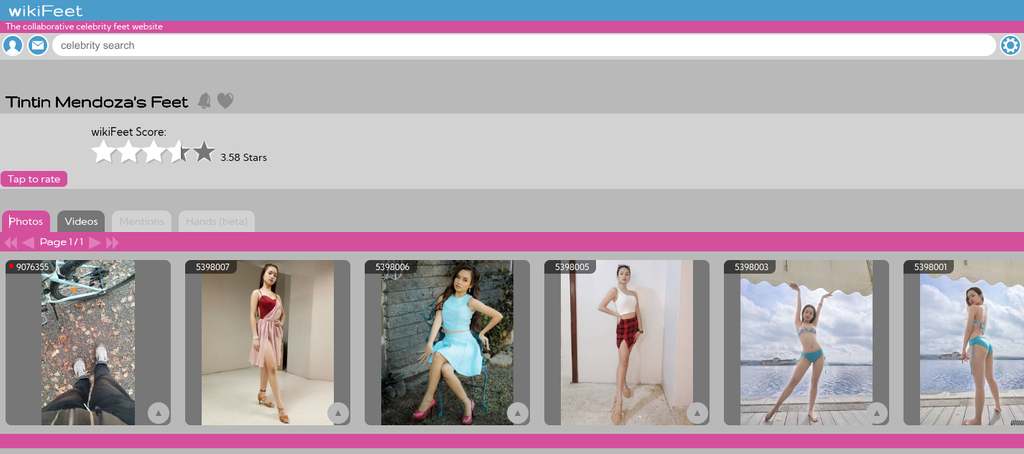Screen dimensions: 1024x454
Task: Open the settings gear icon
Action: (1010, 45)
